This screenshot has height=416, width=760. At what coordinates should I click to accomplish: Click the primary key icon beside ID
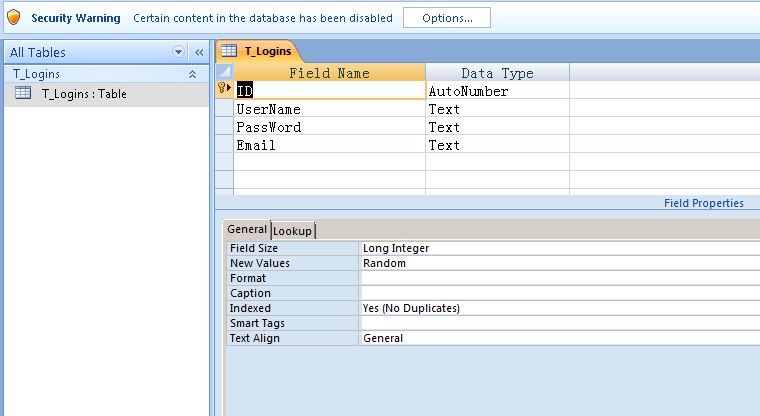pos(224,90)
